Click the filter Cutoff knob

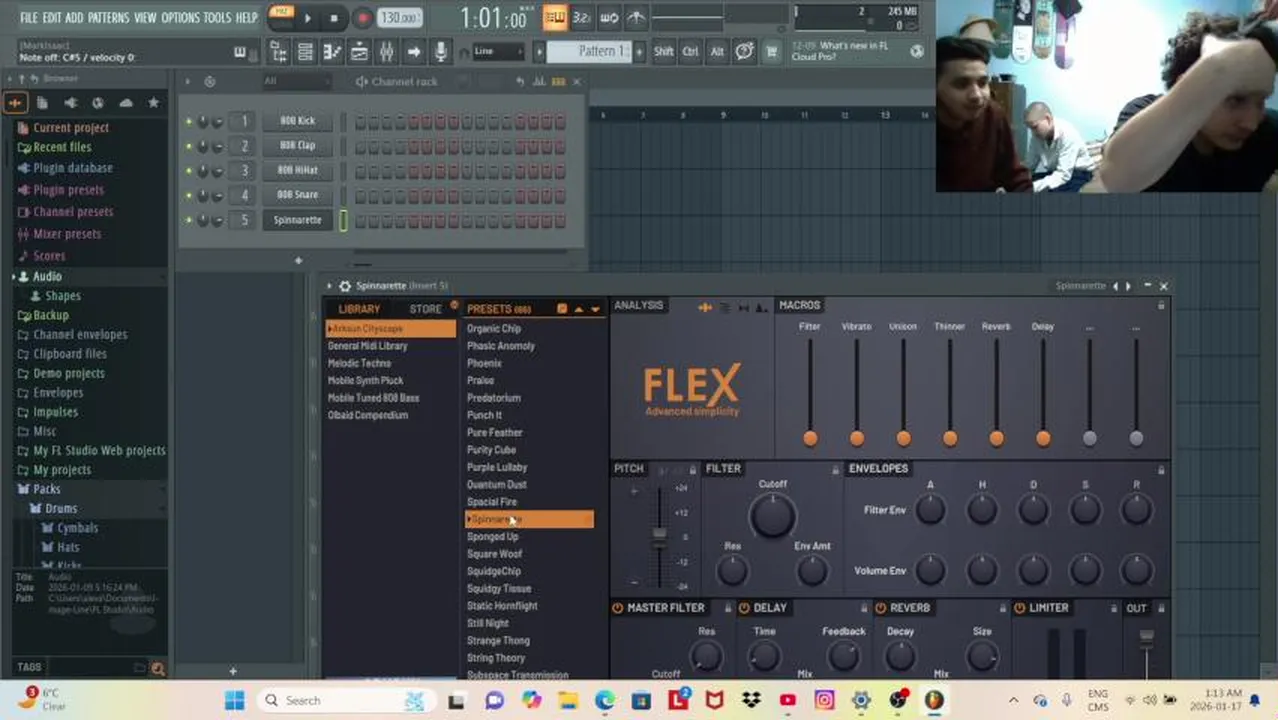772,516
